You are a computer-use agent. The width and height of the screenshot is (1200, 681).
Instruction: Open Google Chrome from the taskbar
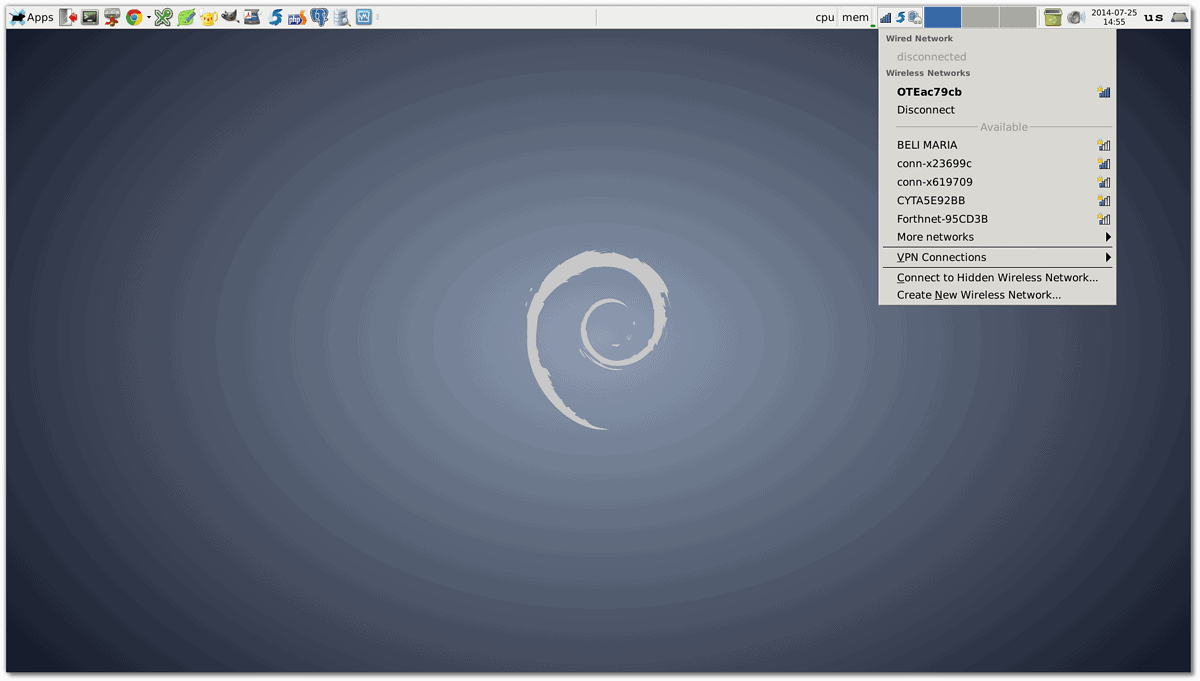point(135,17)
